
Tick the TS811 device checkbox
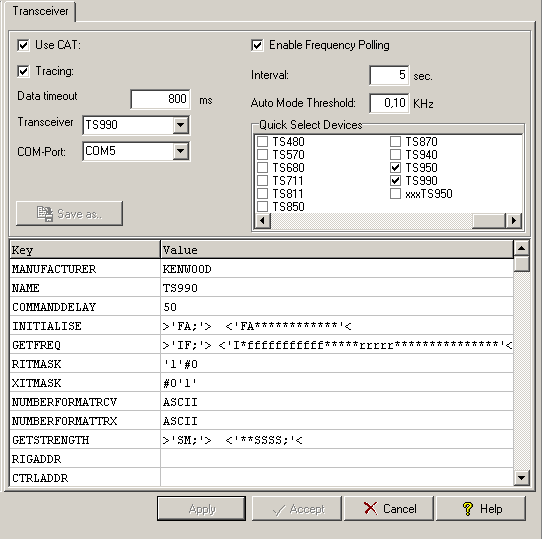(x=262, y=194)
